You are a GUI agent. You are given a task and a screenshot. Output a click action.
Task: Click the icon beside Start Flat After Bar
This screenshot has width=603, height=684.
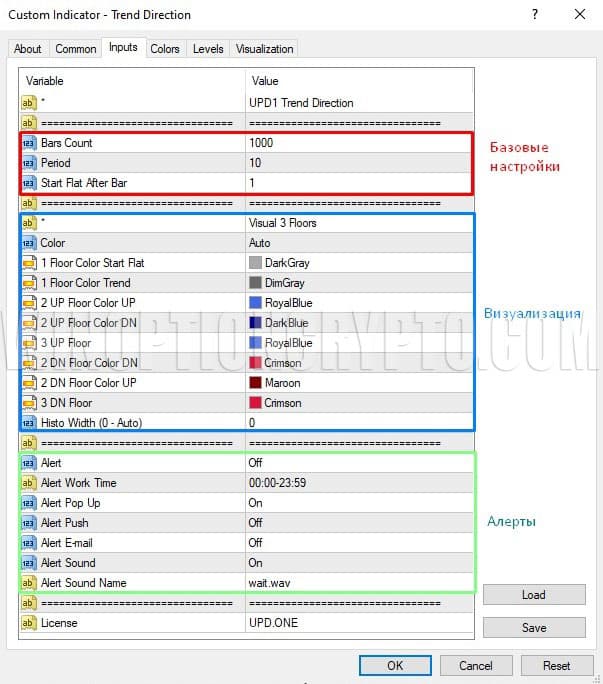(x=28, y=183)
